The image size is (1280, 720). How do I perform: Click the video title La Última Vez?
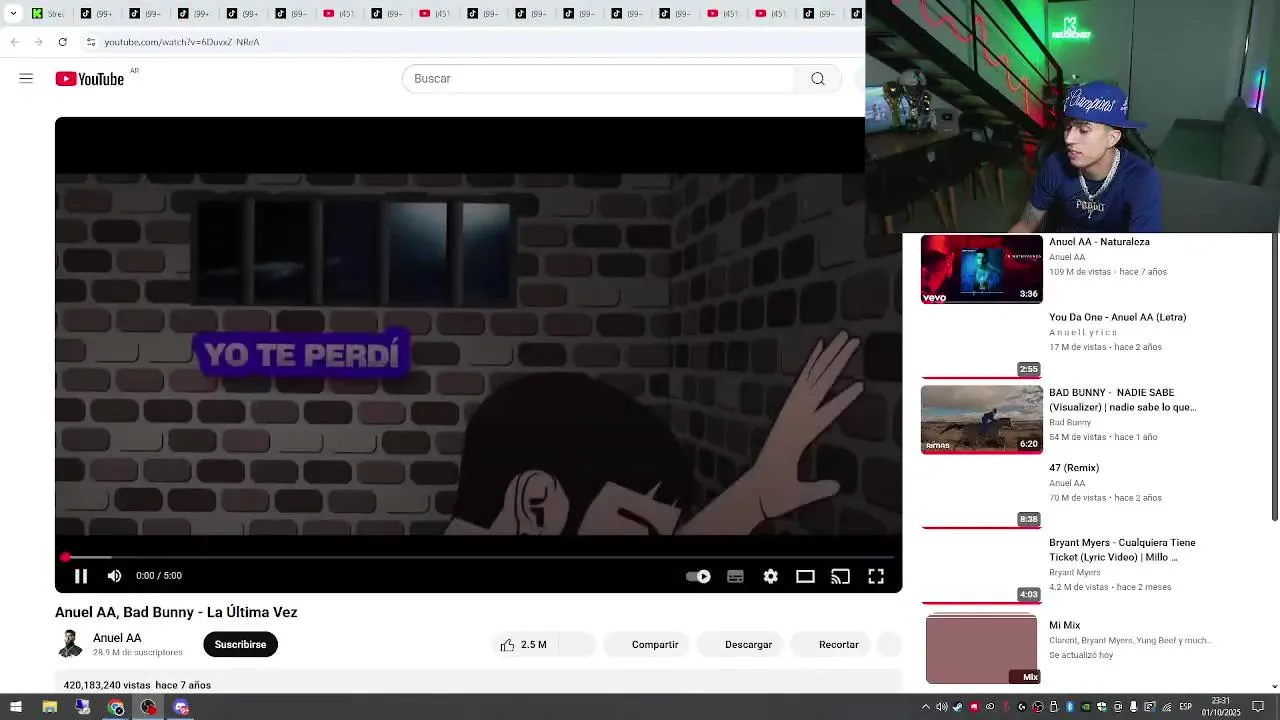[176, 612]
